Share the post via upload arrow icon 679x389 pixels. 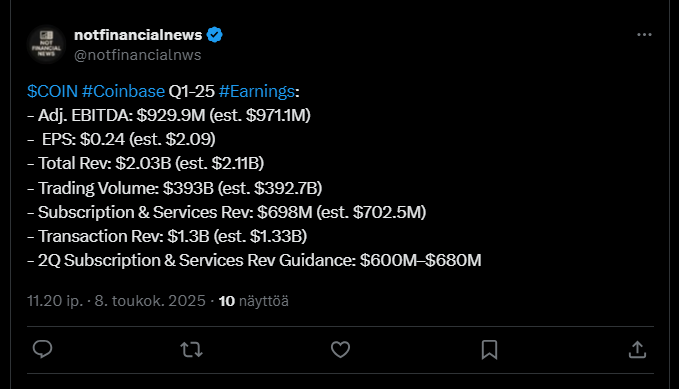click(637, 349)
